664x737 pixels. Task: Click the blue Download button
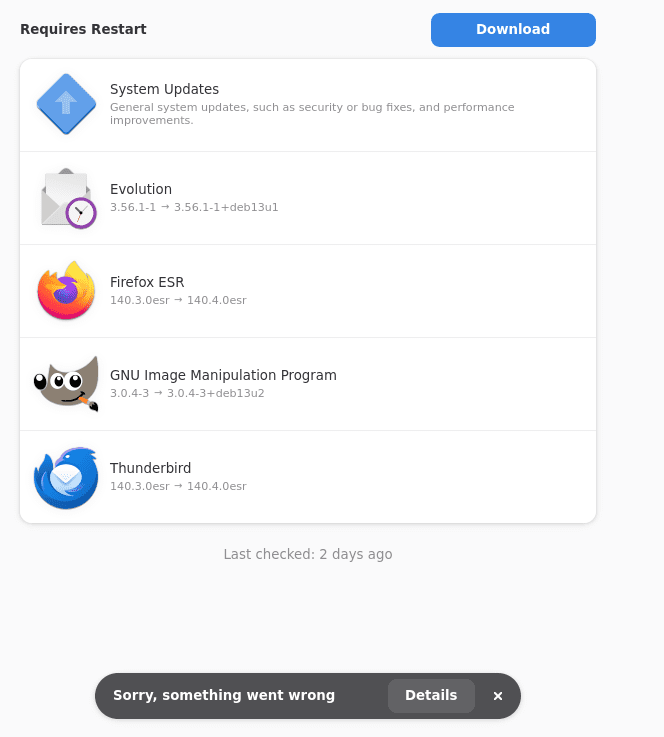coord(513,30)
